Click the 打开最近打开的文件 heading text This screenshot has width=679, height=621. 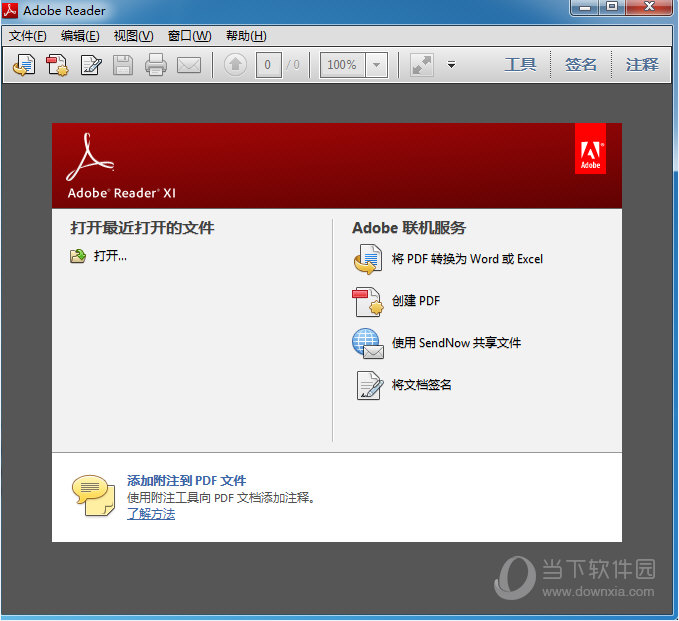142,228
